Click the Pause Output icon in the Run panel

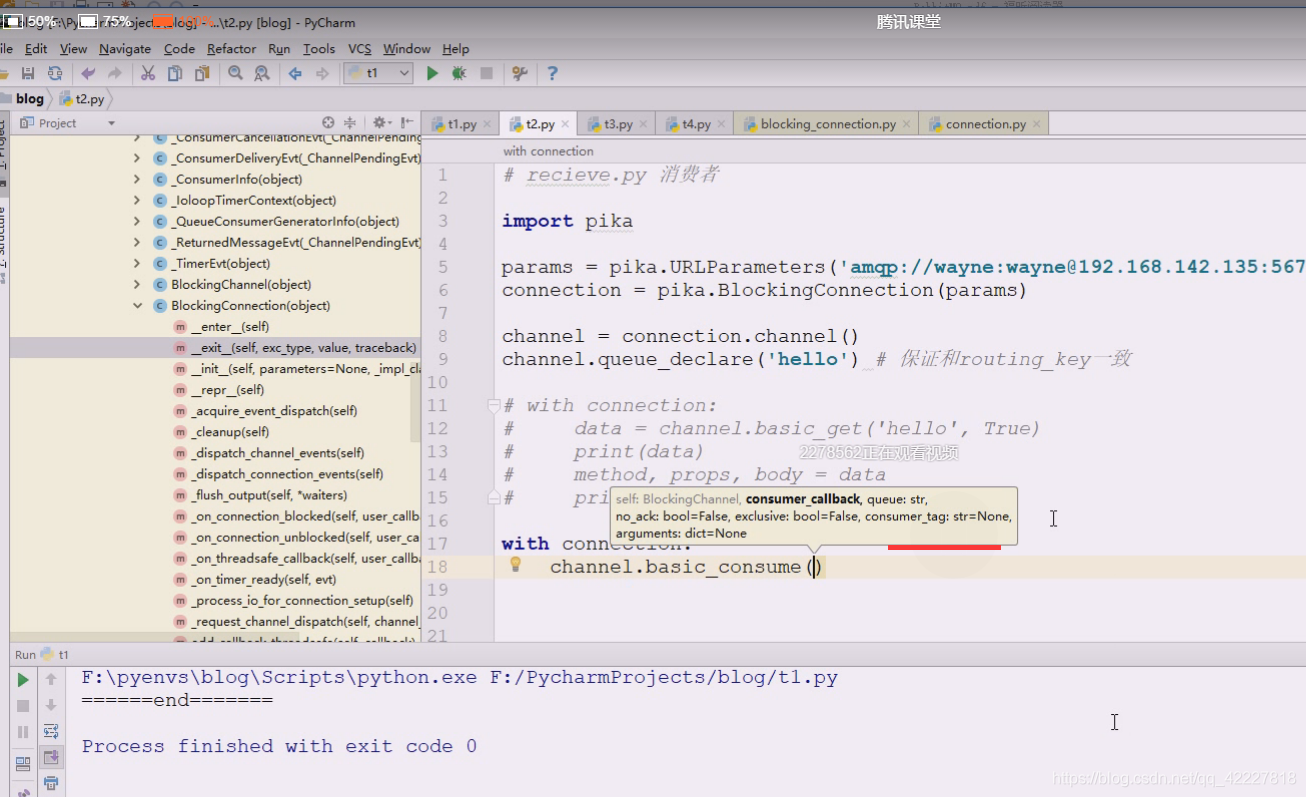tap(23, 732)
